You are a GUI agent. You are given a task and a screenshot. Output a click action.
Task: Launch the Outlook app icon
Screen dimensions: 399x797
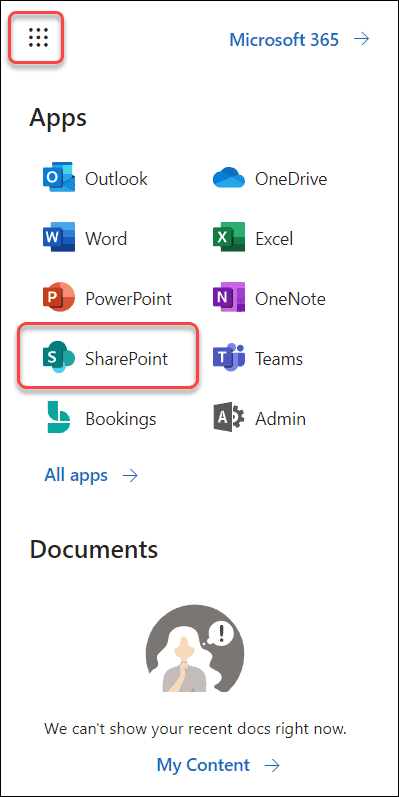coord(59,178)
